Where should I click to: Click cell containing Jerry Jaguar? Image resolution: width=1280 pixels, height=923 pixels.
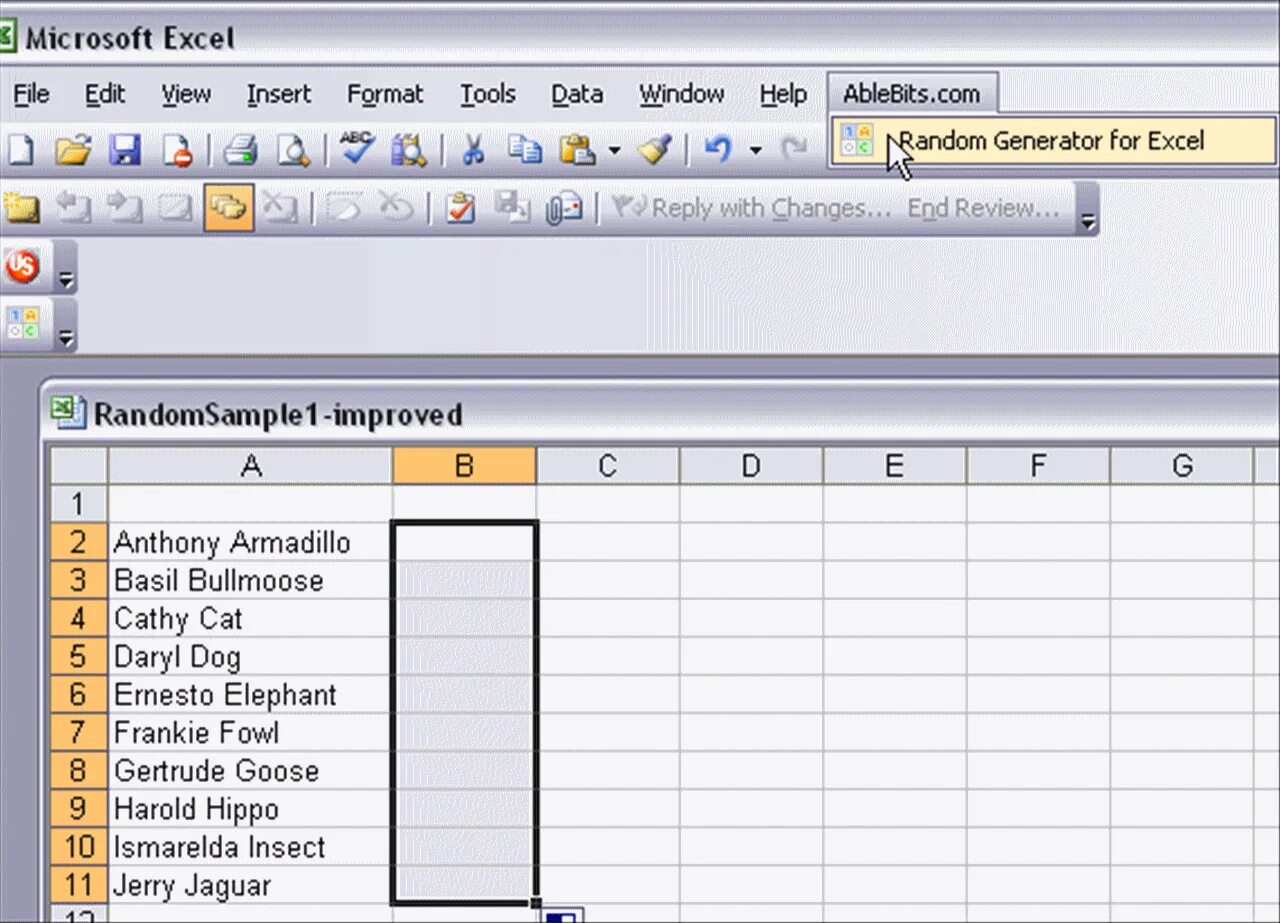tap(250, 885)
